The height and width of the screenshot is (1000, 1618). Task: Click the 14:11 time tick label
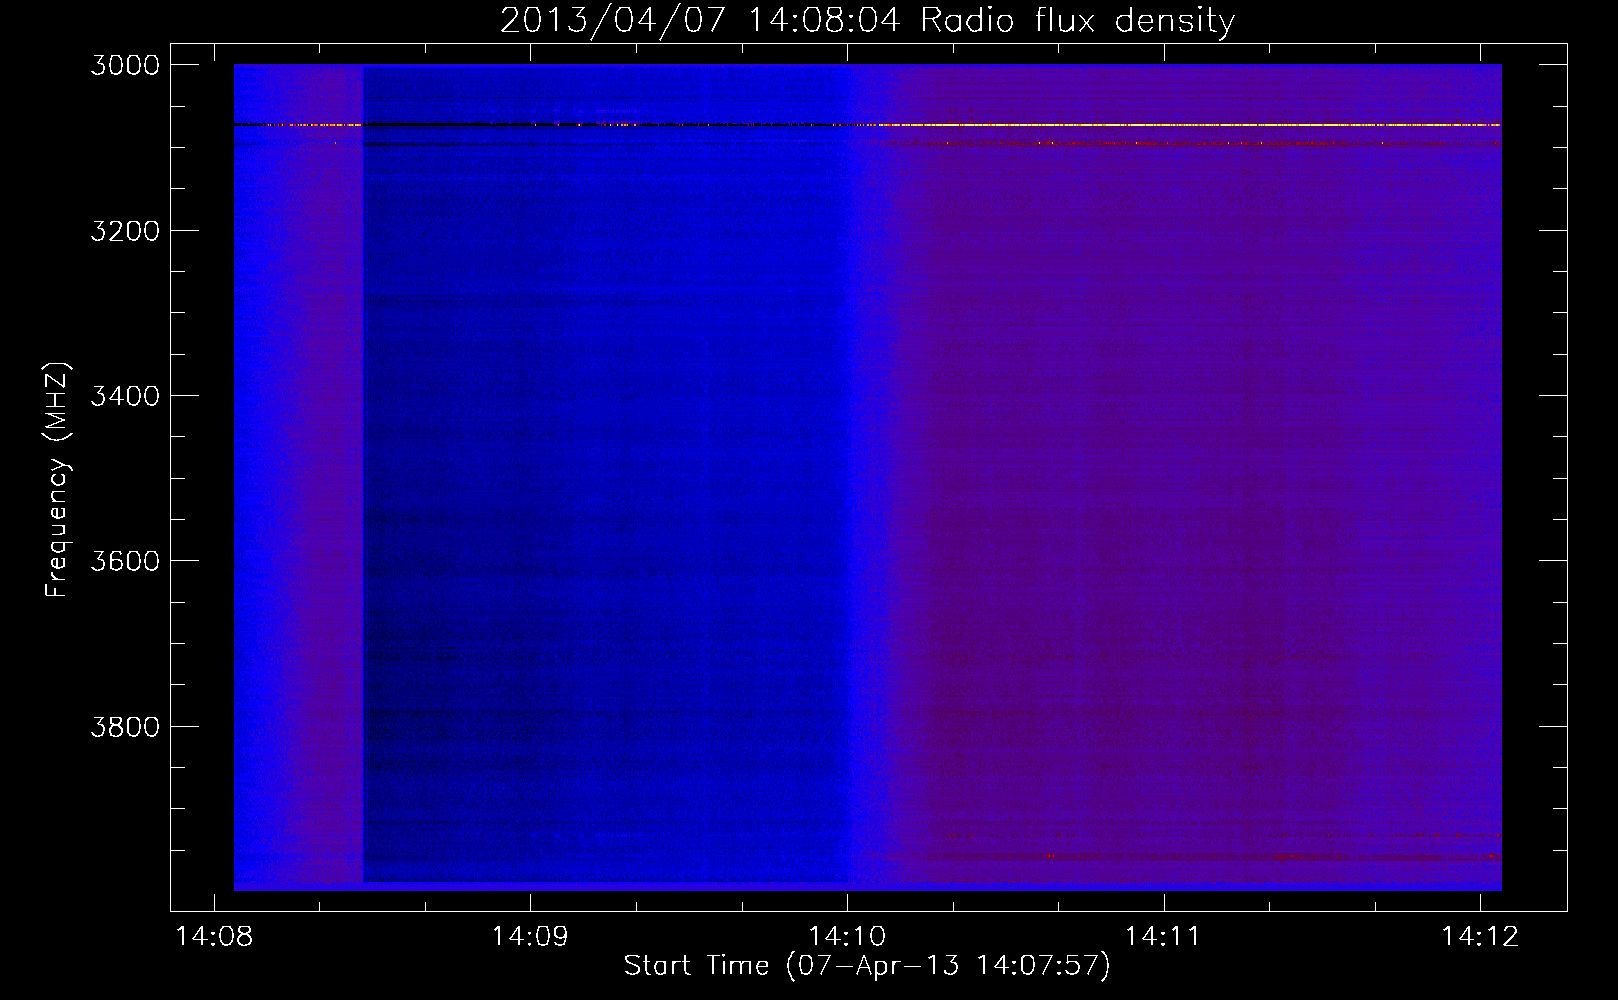(x=1163, y=937)
